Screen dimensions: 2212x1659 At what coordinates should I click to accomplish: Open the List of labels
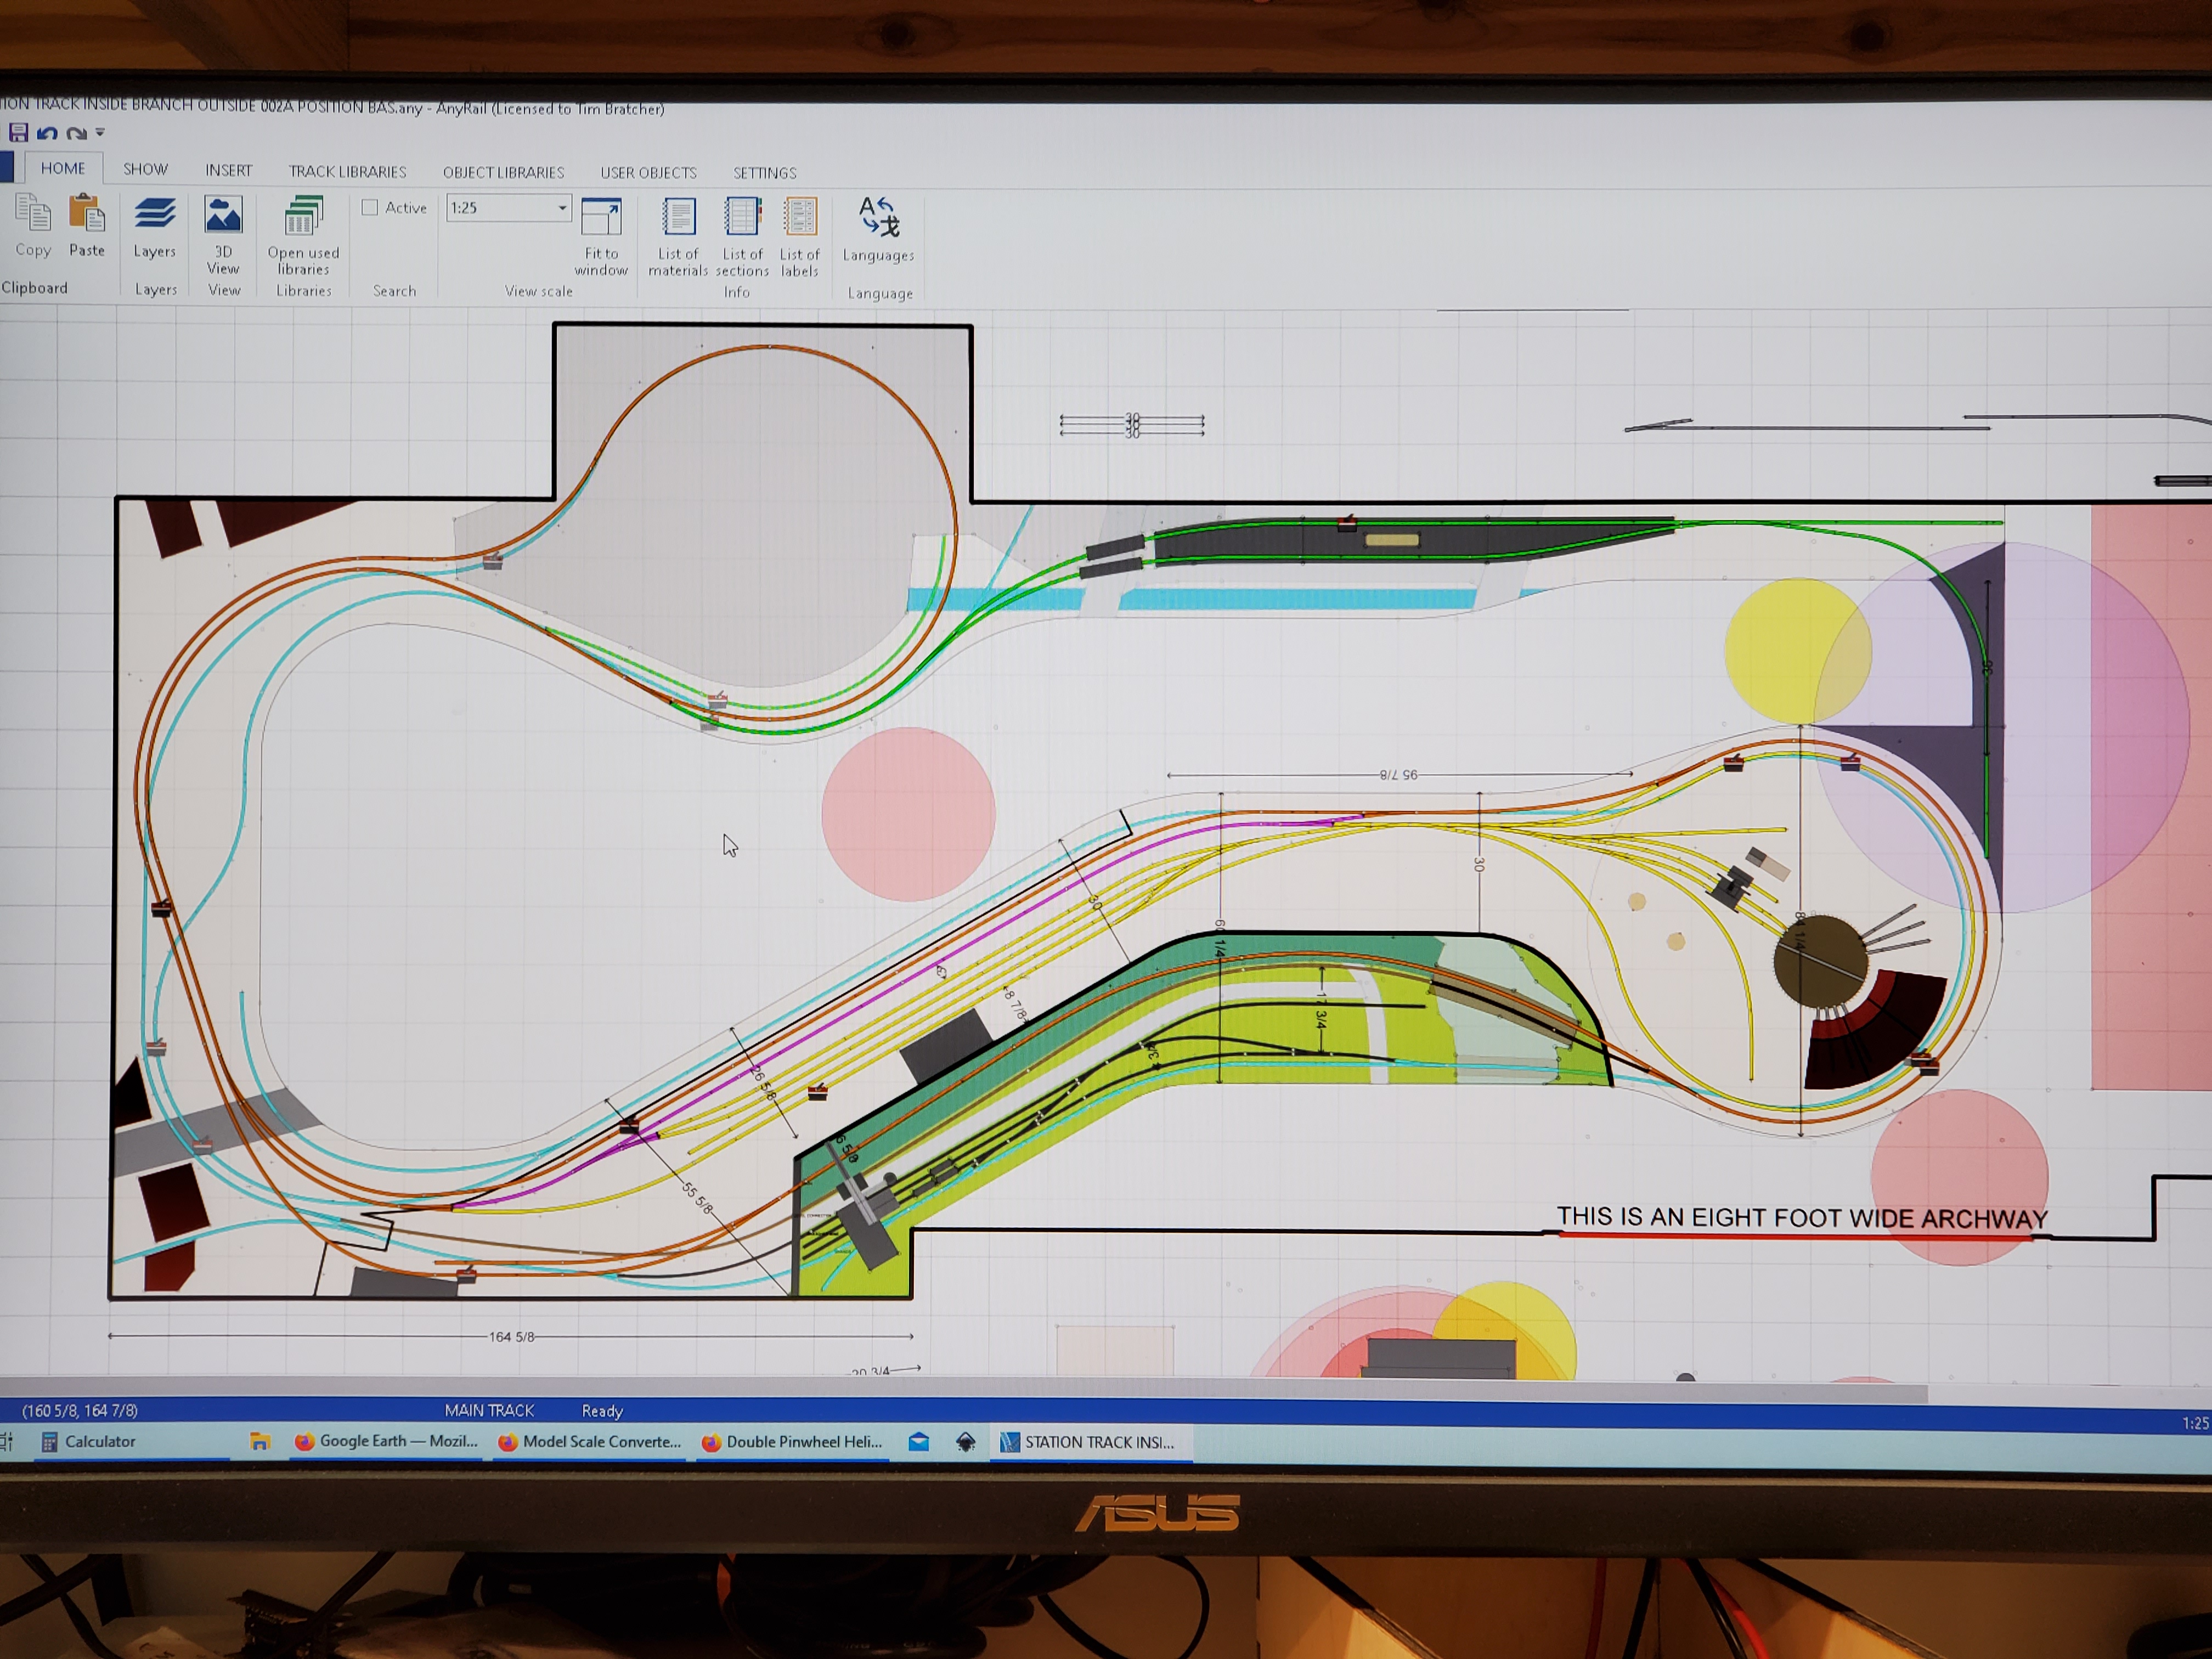(800, 238)
